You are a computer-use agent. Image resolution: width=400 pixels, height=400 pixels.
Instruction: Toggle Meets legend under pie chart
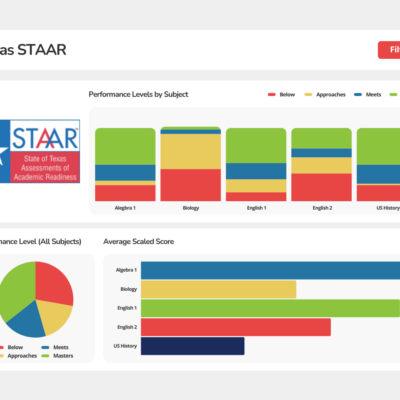55,347
